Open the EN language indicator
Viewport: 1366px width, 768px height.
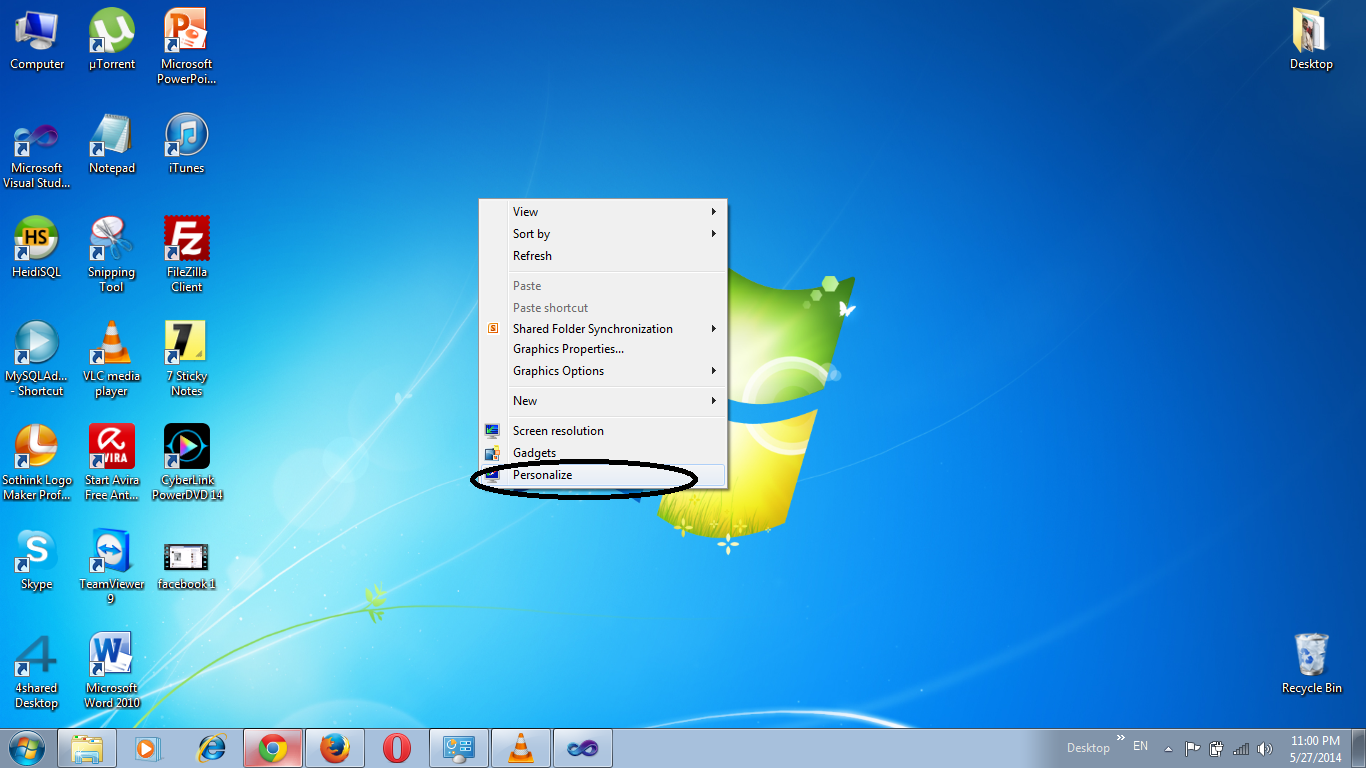pos(1140,746)
